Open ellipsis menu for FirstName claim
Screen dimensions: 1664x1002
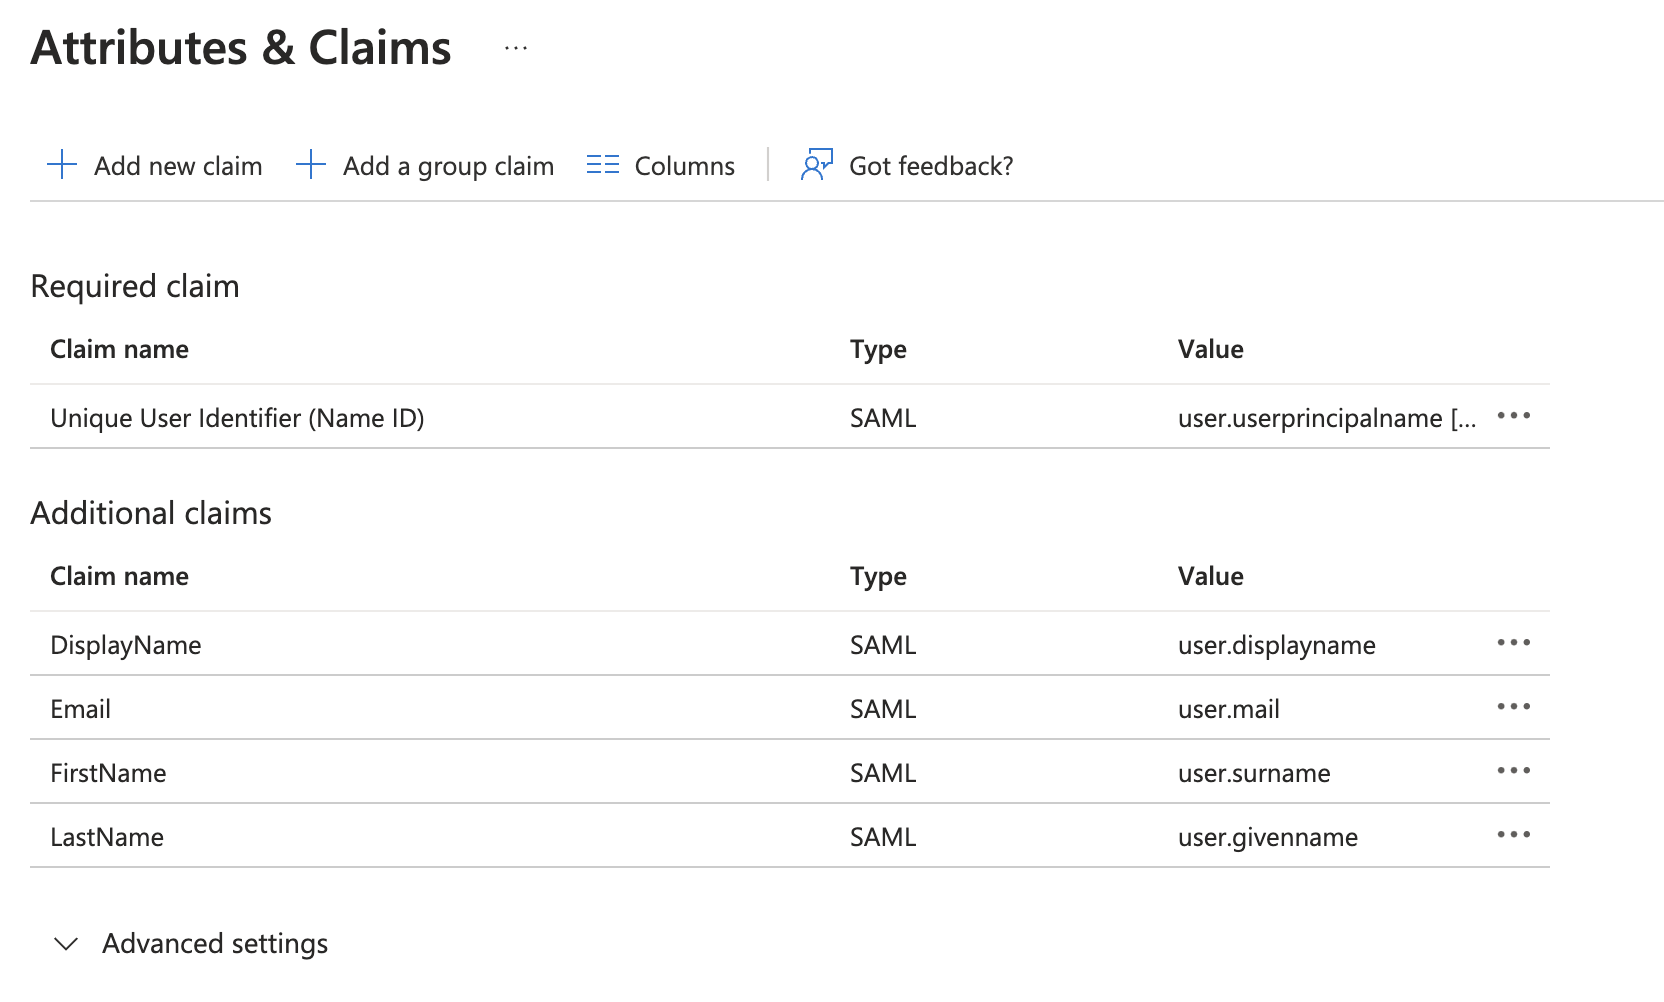pyautogui.click(x=1513, y=771)
